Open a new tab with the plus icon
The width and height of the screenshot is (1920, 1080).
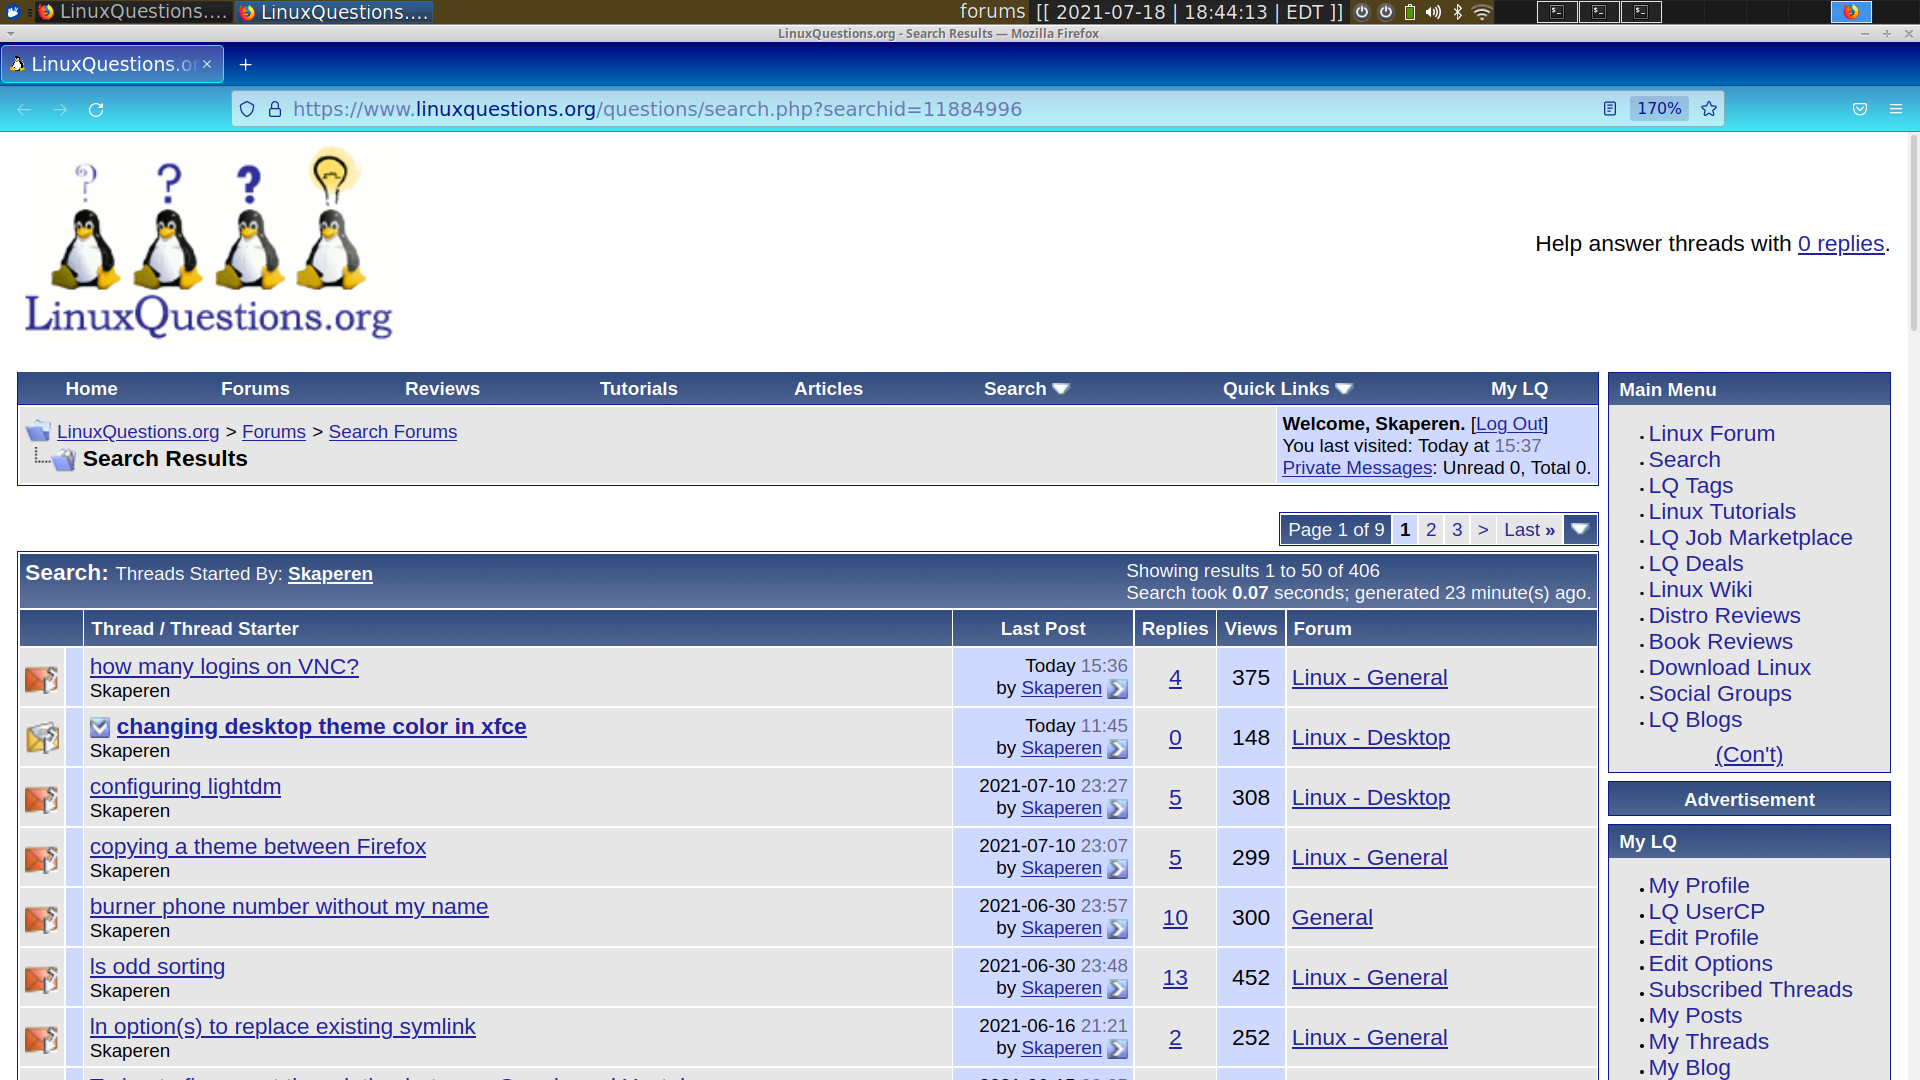[245, 65]
